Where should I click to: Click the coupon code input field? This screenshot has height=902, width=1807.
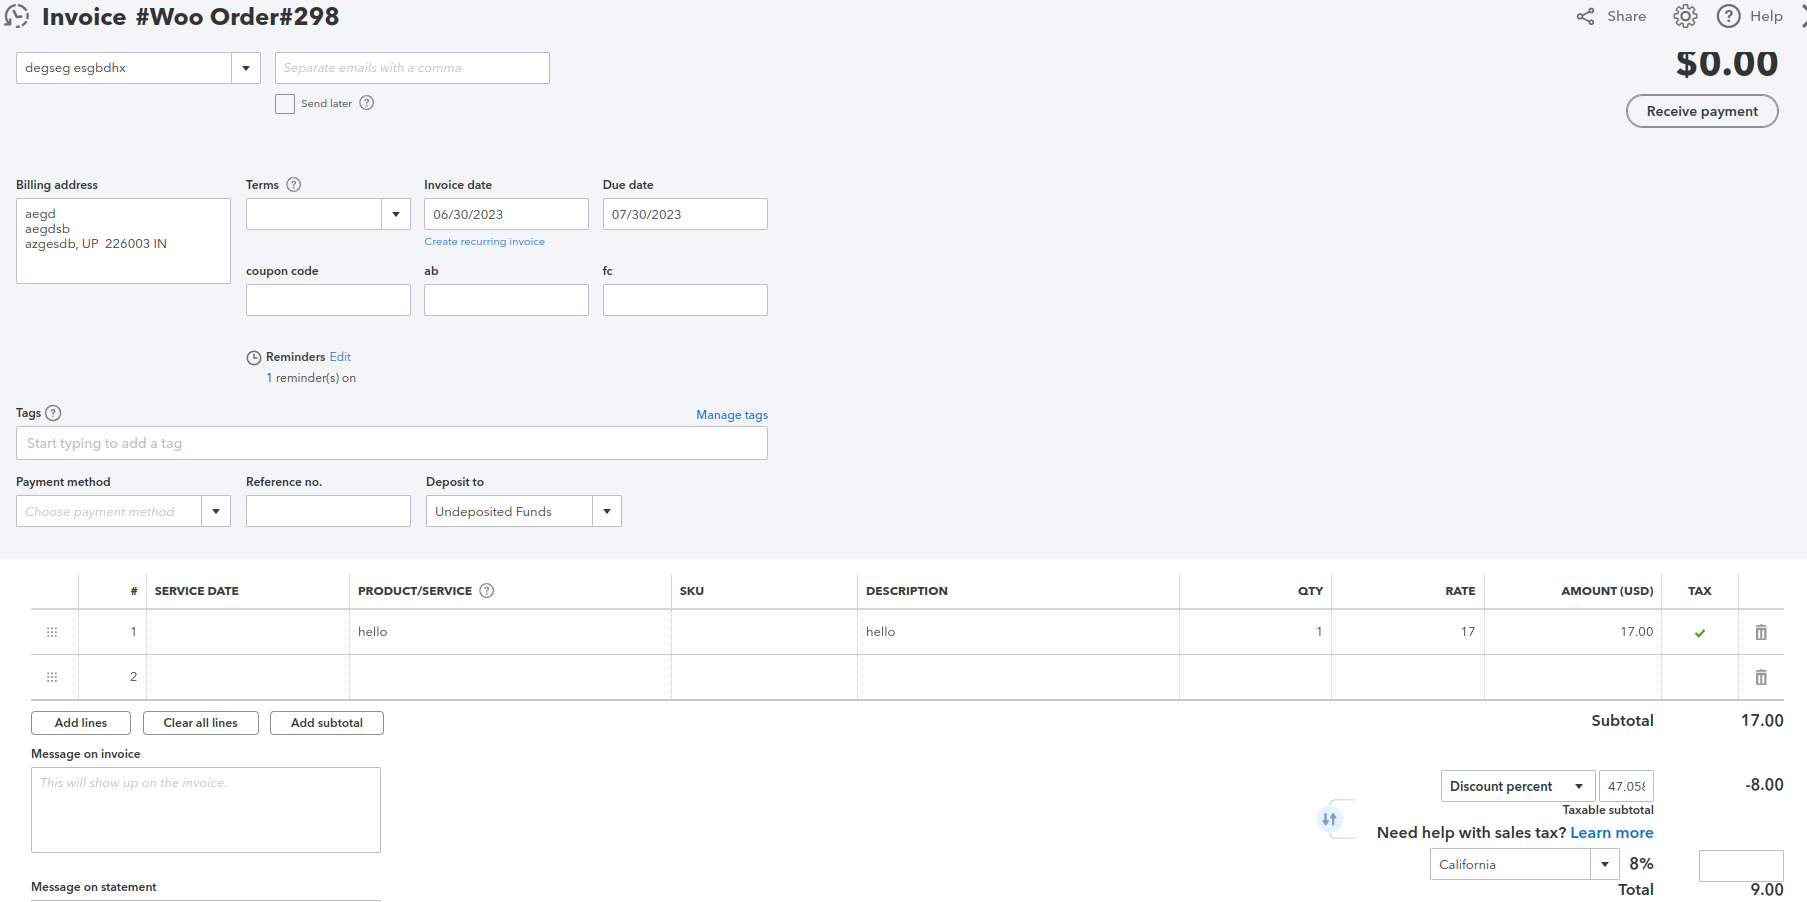coord(328,300)
